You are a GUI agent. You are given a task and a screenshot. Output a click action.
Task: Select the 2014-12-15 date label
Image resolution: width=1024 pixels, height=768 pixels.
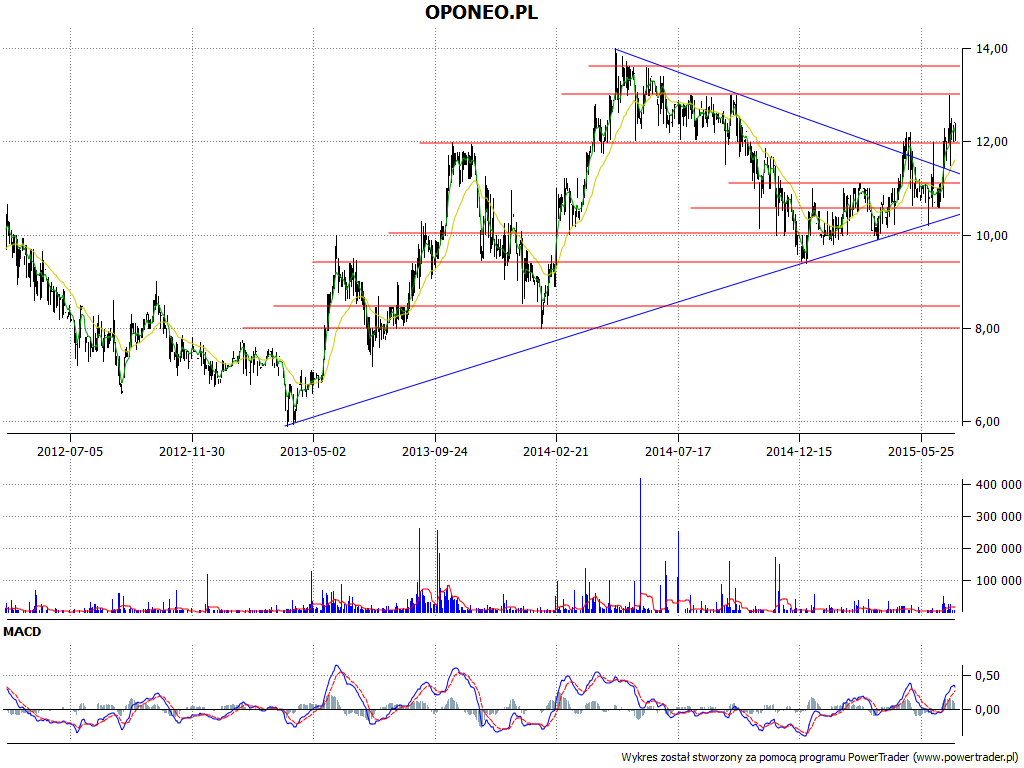[x=799, y=451]
